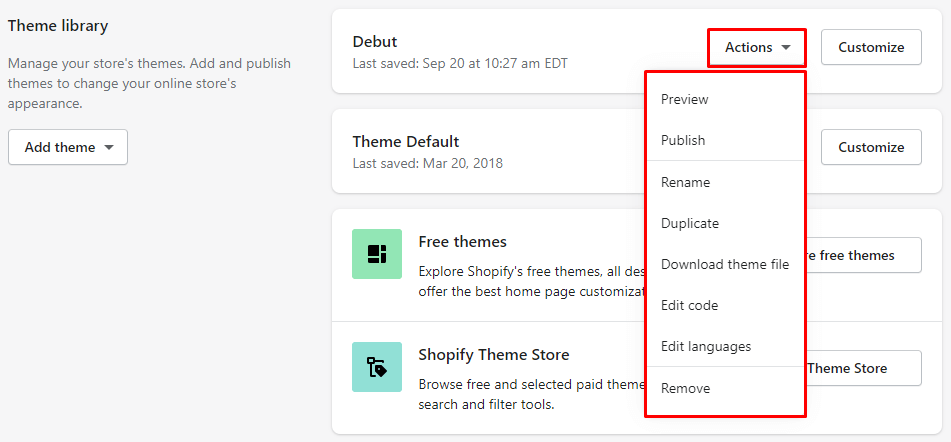Image resolution: width=951 pixels, height=442 pixels.
Task: Select Preview from the Actions menu
Action: (x=685, y=99)
